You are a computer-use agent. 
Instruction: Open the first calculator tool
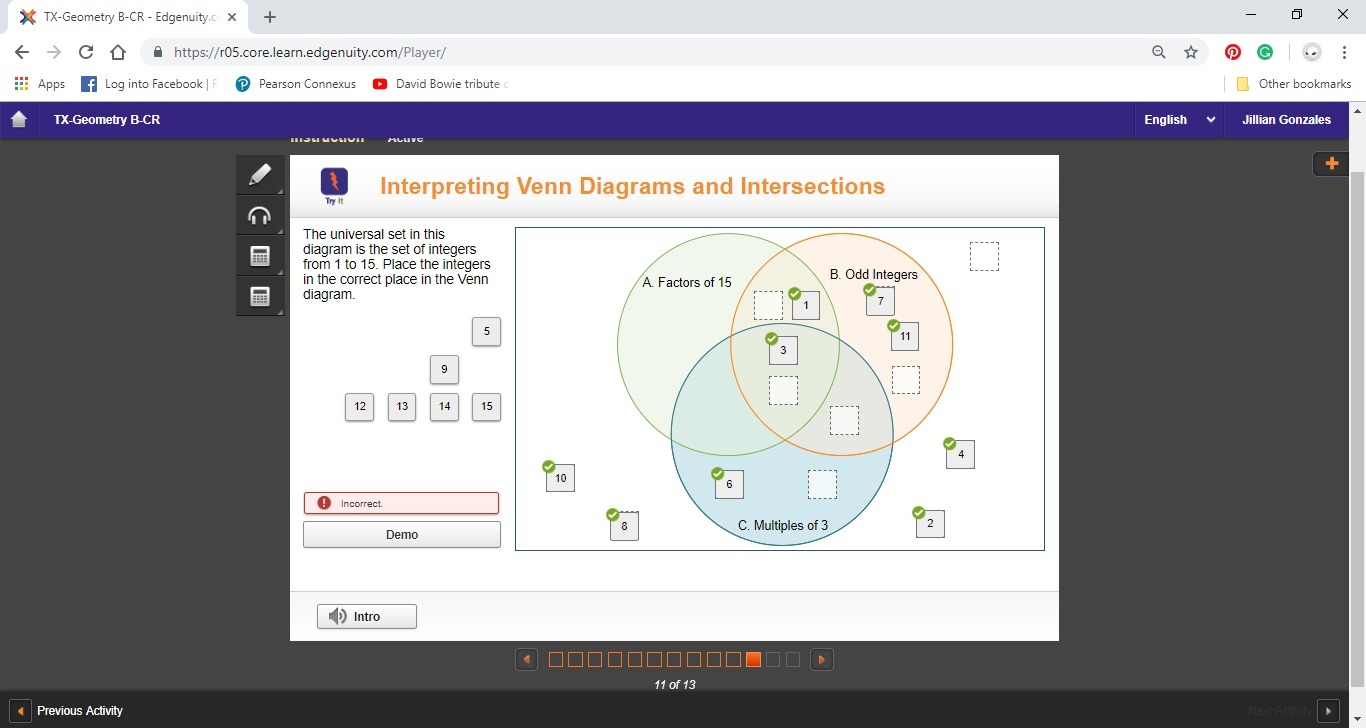tap(260, 256)
